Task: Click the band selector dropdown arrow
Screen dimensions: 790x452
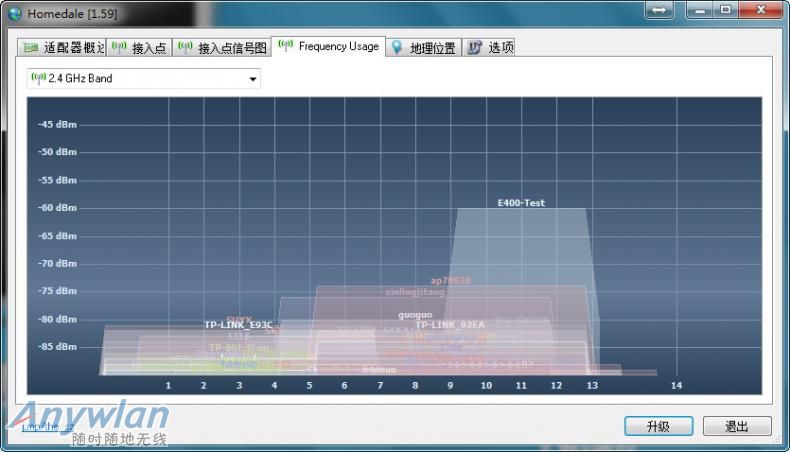Action: 252,78
